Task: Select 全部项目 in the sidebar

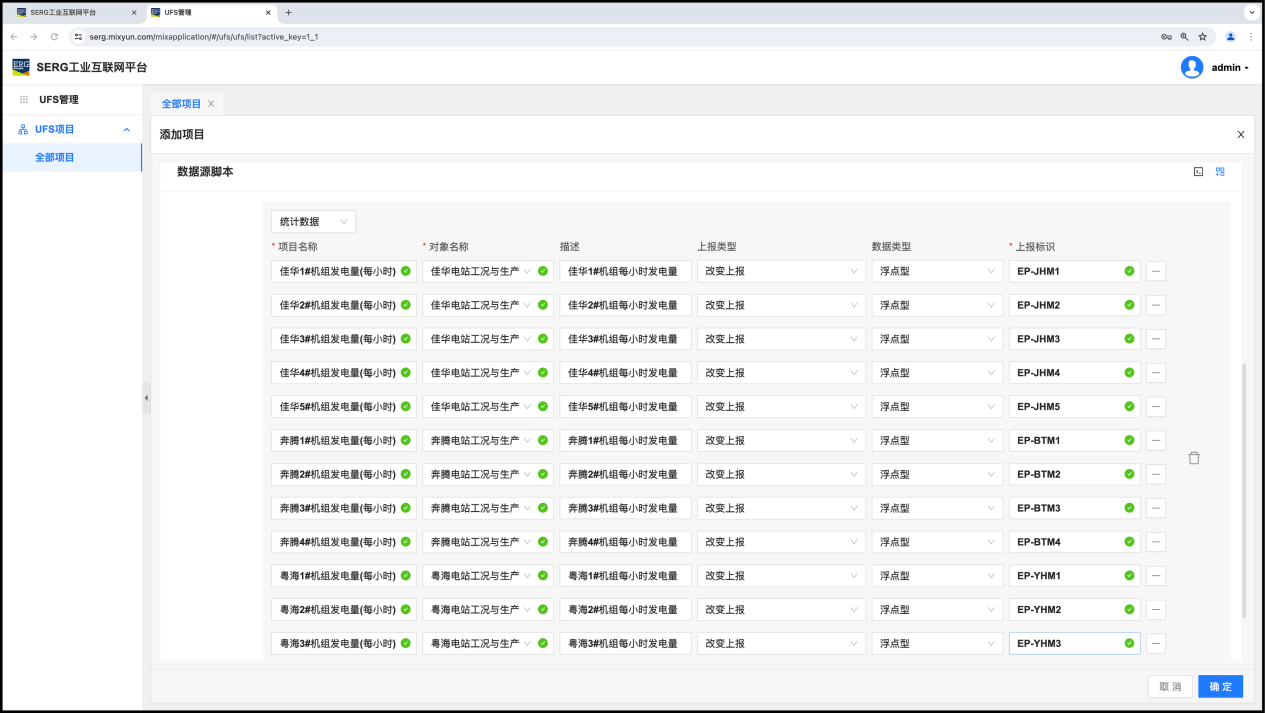Action: (55, 158)
